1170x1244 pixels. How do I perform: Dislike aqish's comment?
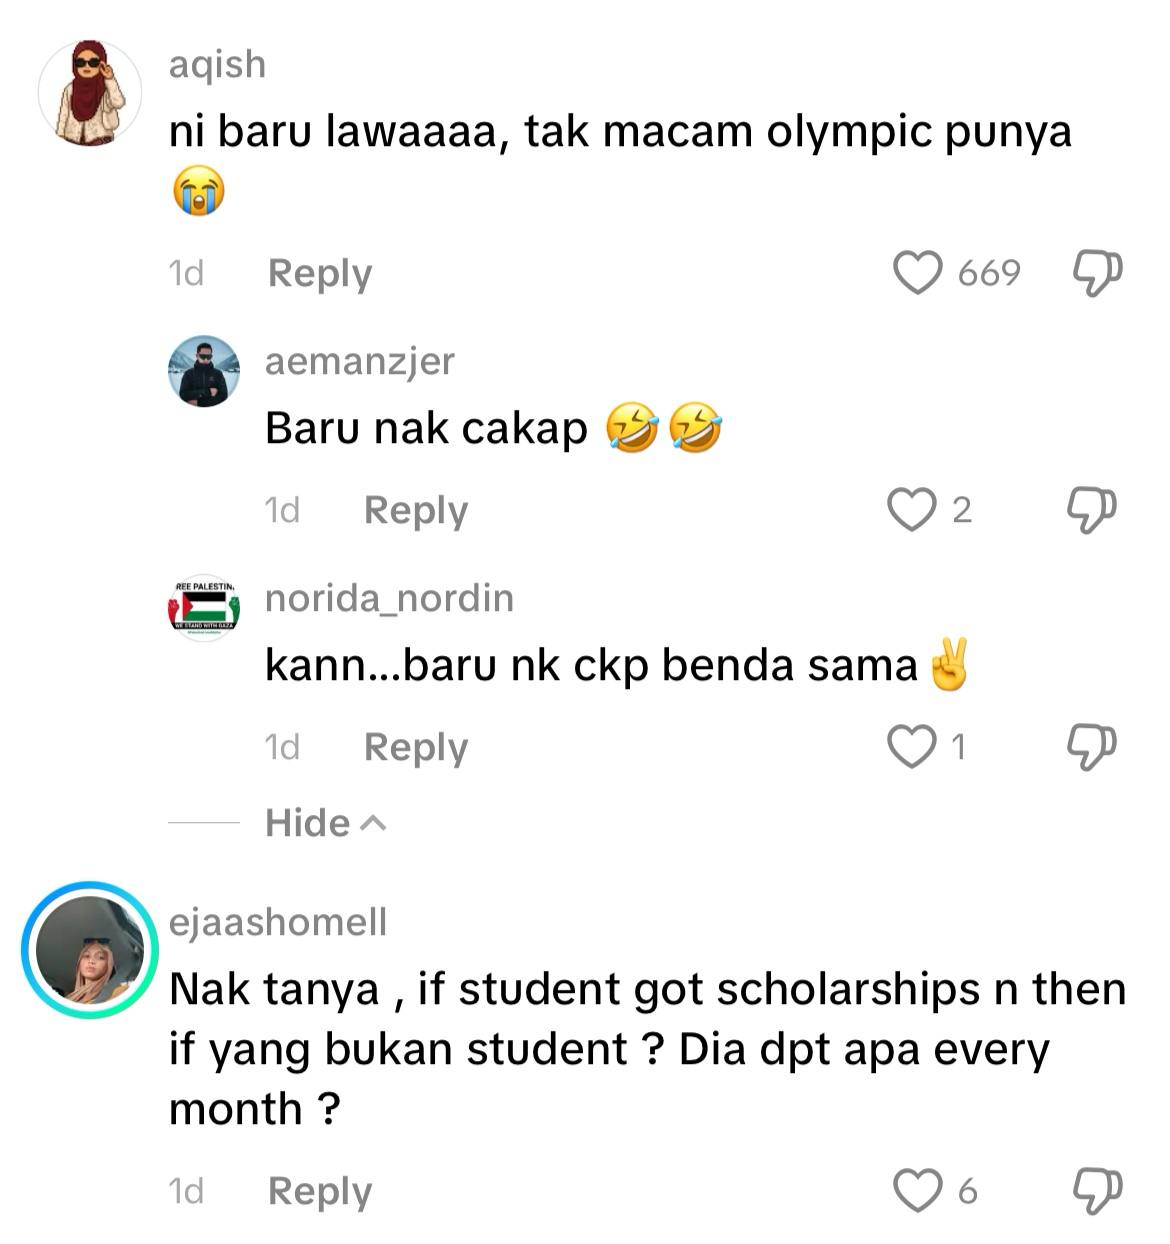[x=1097, y=273]
